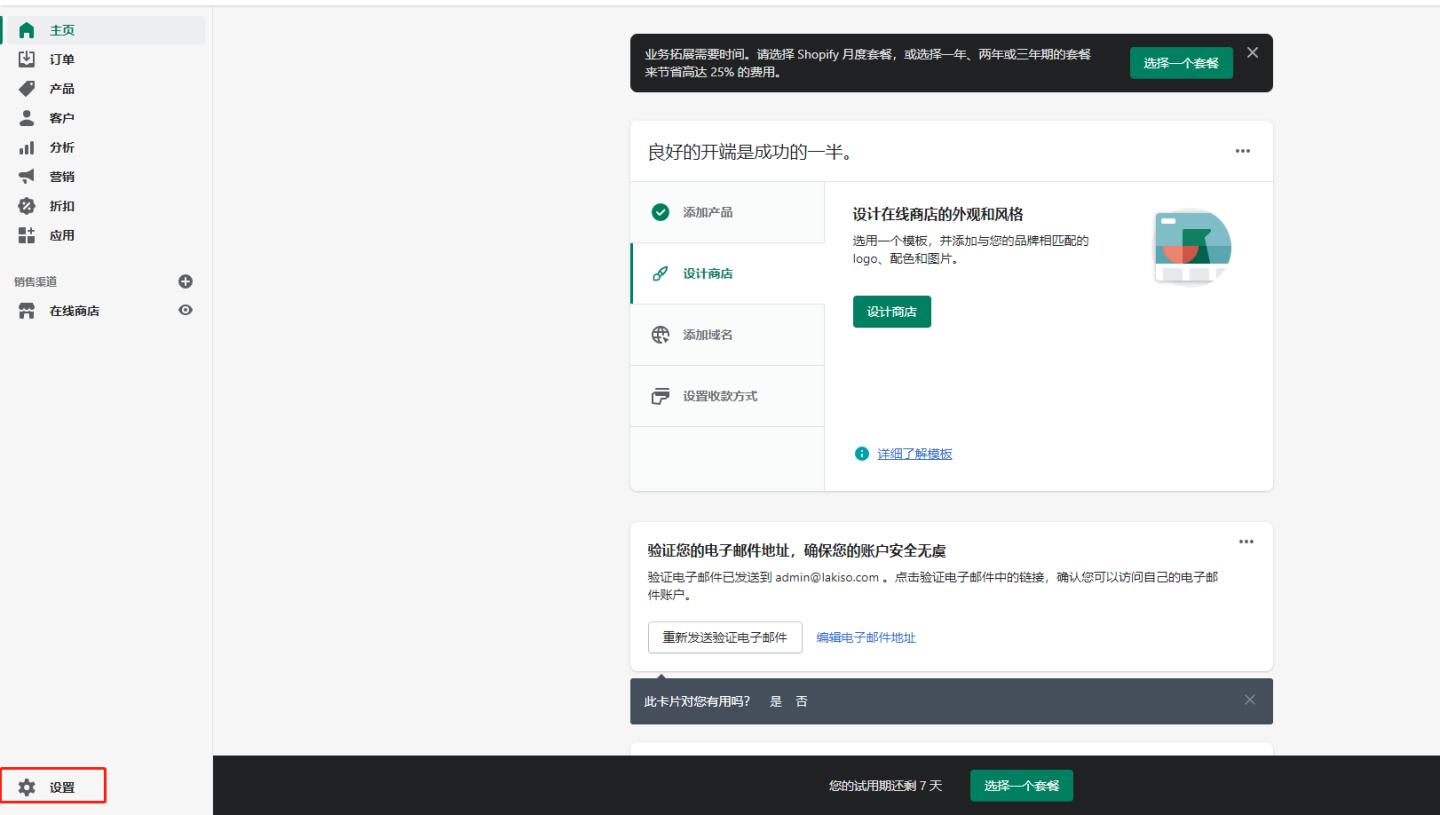Add a sales channel with the plus icon
The image size is (1440, 815).
185,282
